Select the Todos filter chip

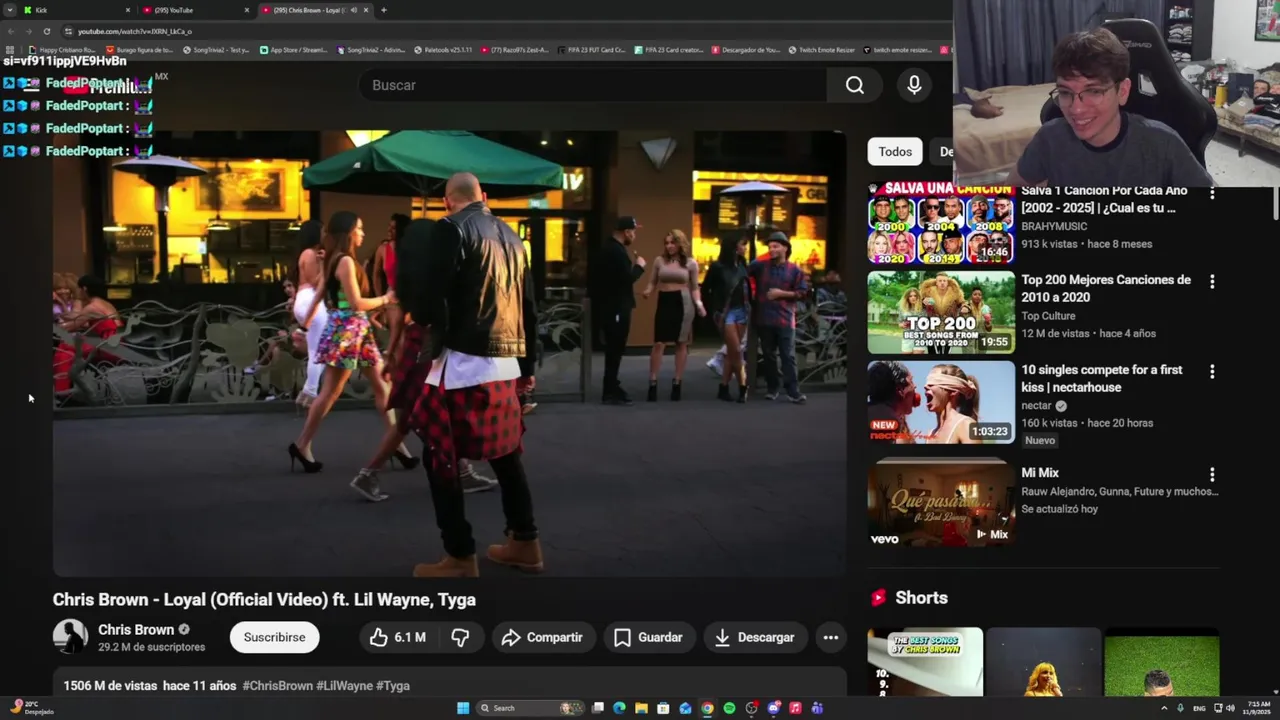(x=895, y=152)
